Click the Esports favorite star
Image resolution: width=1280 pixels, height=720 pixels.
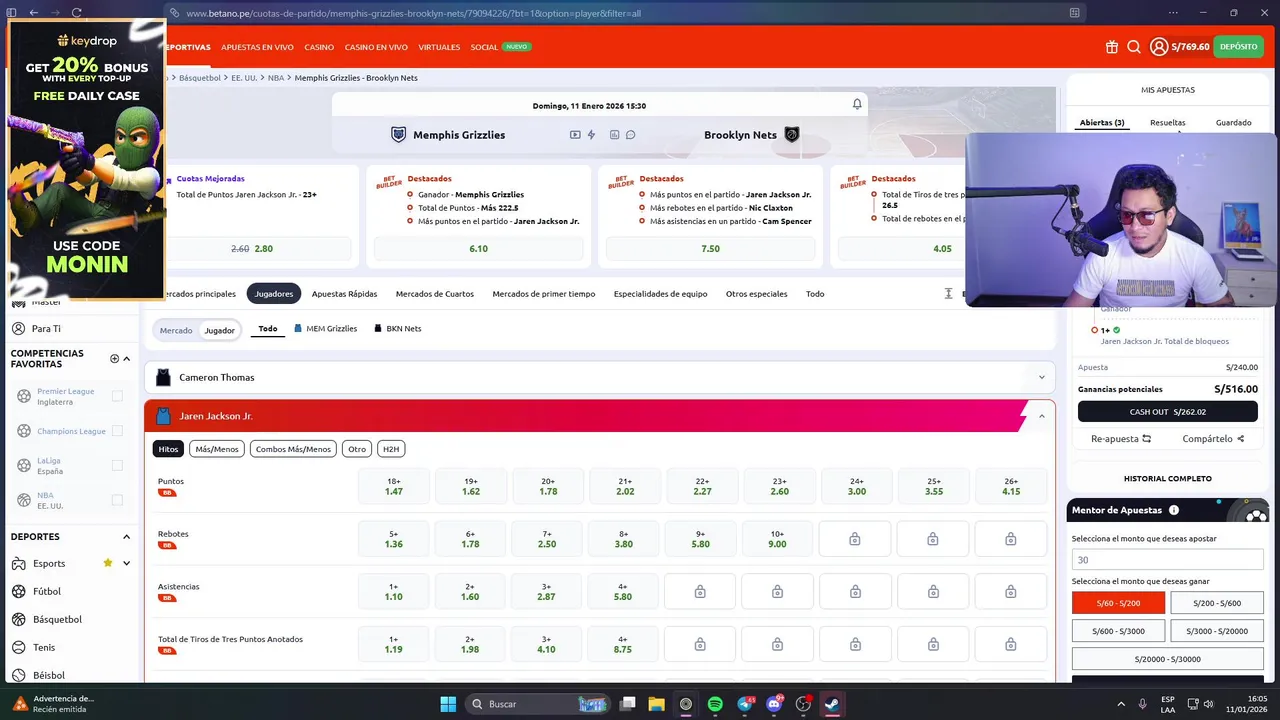[108, 563]
